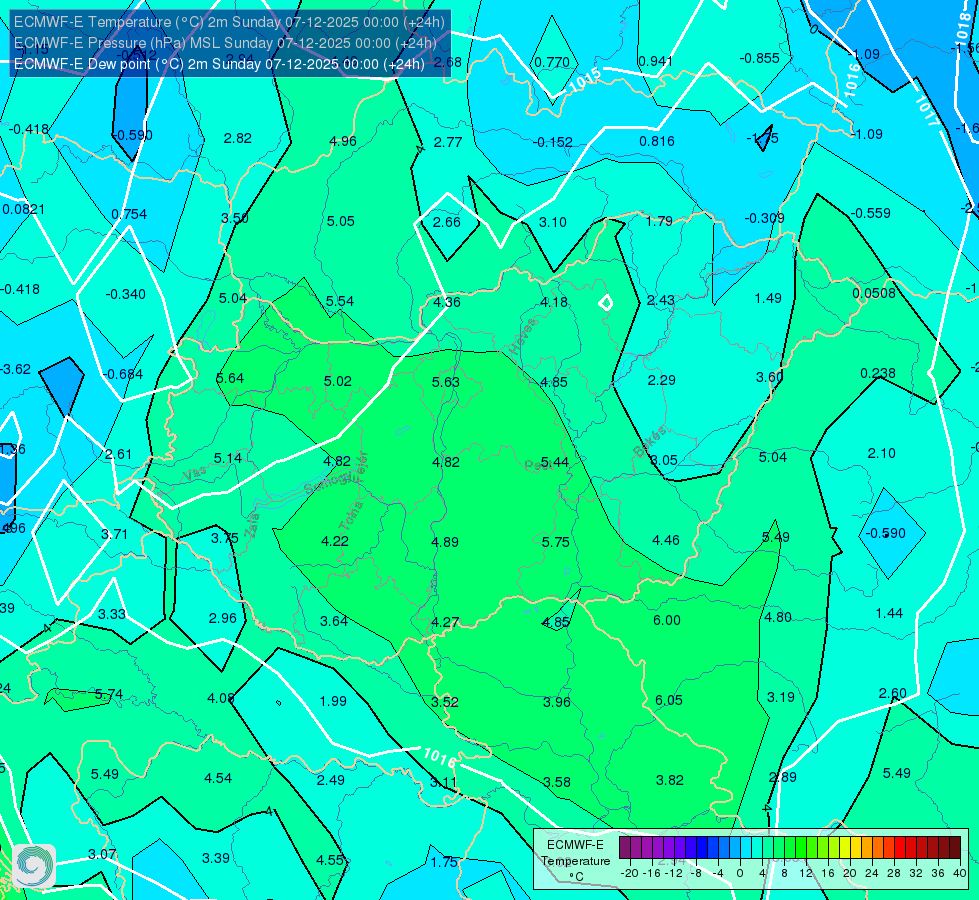Screen dimensions: 979x900
Task: Pick the rightmost dark brown legend swatch
Action: (955, 848)
